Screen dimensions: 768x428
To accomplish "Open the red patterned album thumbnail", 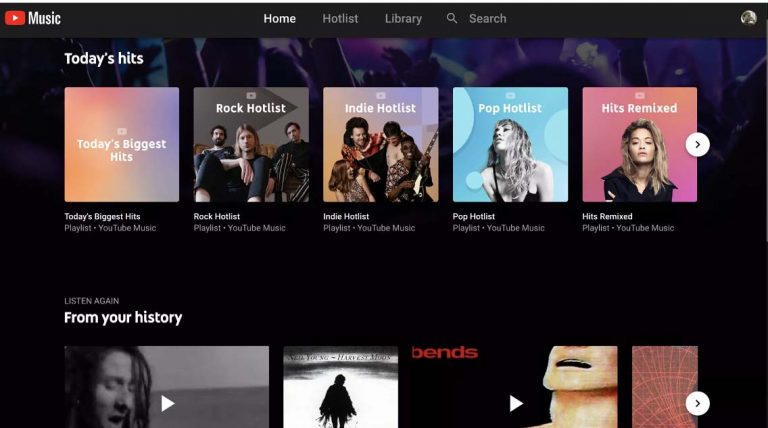I will click(x=665, y=387).
